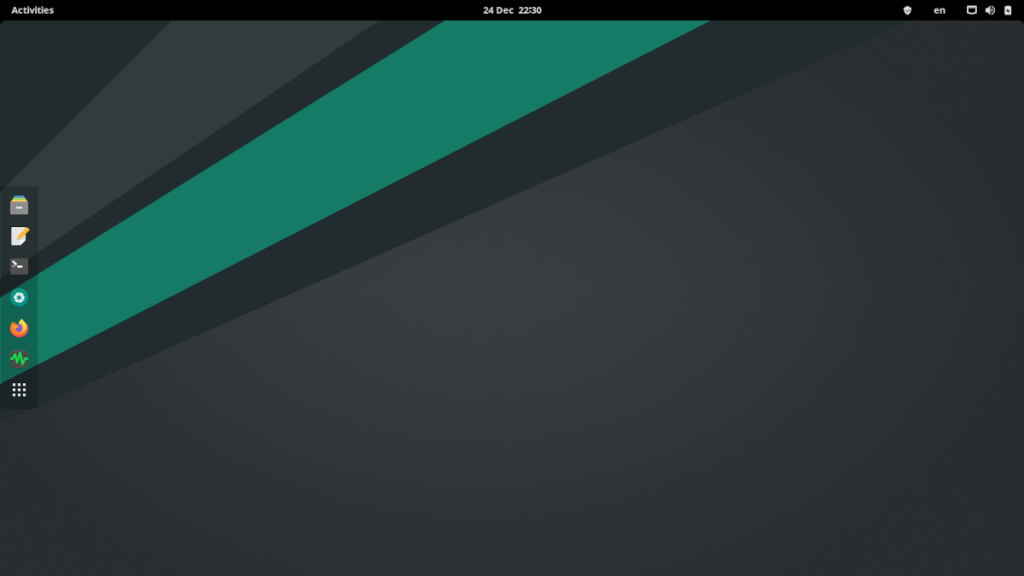
Task: Open the file manager from the dock
Action: [19, 204]
